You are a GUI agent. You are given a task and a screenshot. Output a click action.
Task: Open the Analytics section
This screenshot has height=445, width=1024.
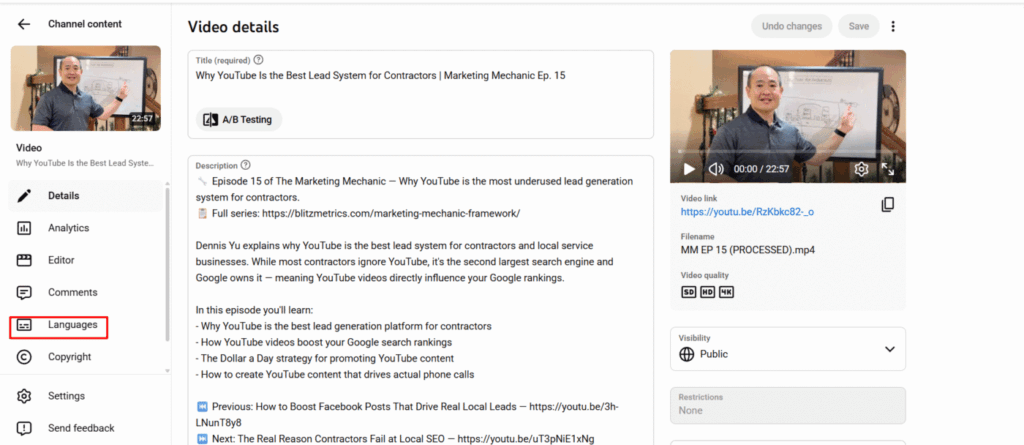(68, 228)
